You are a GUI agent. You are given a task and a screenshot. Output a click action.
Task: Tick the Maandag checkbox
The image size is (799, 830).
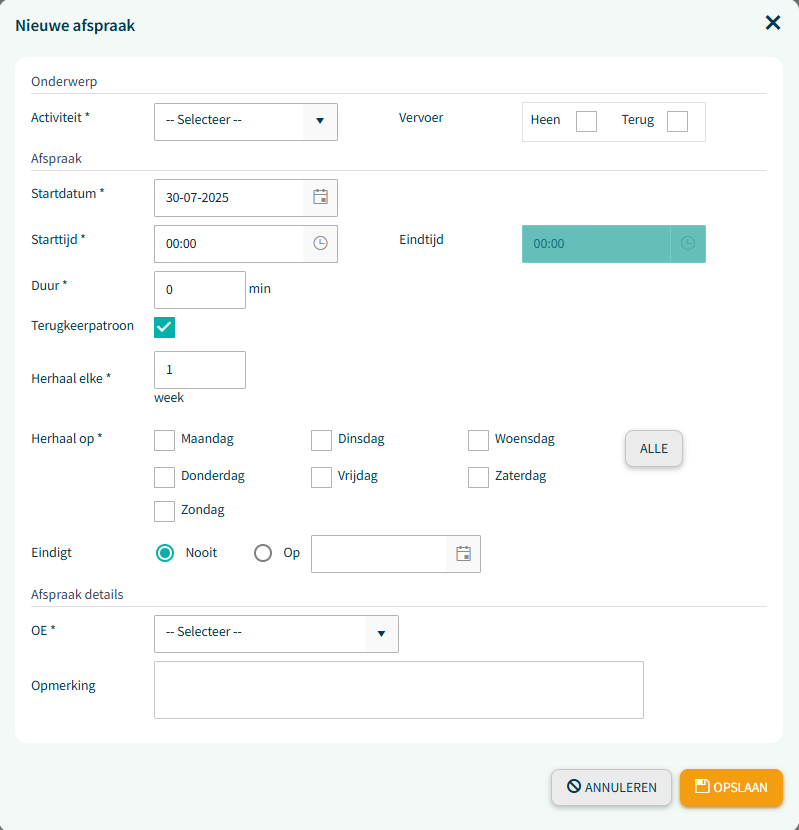click(x=164, y=440)
